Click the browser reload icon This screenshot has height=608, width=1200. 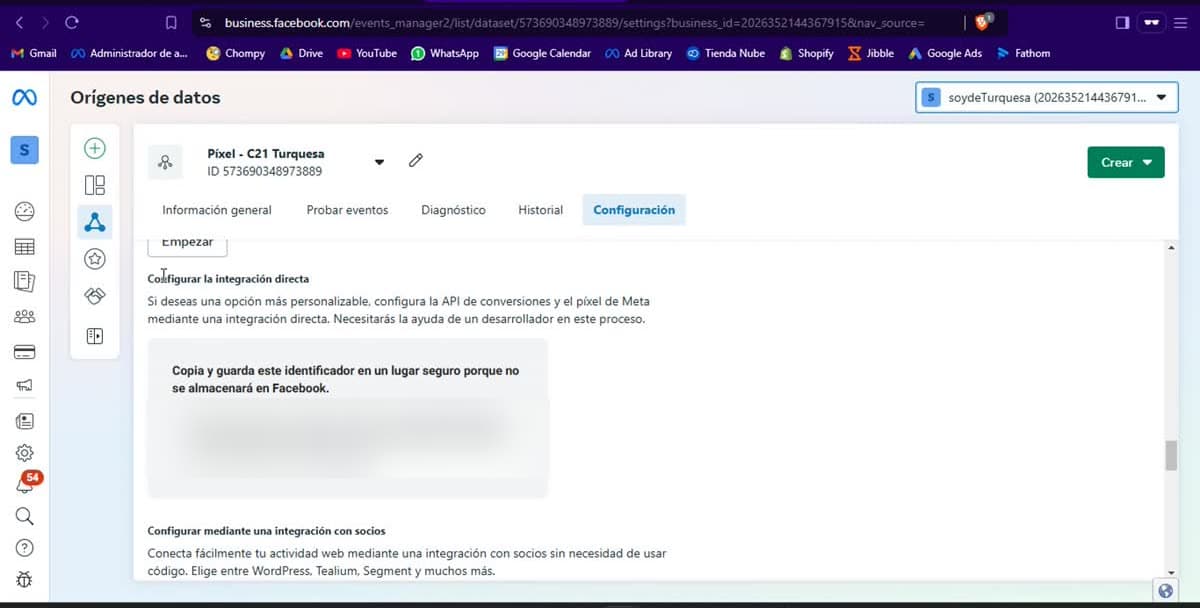pos(72,22)
